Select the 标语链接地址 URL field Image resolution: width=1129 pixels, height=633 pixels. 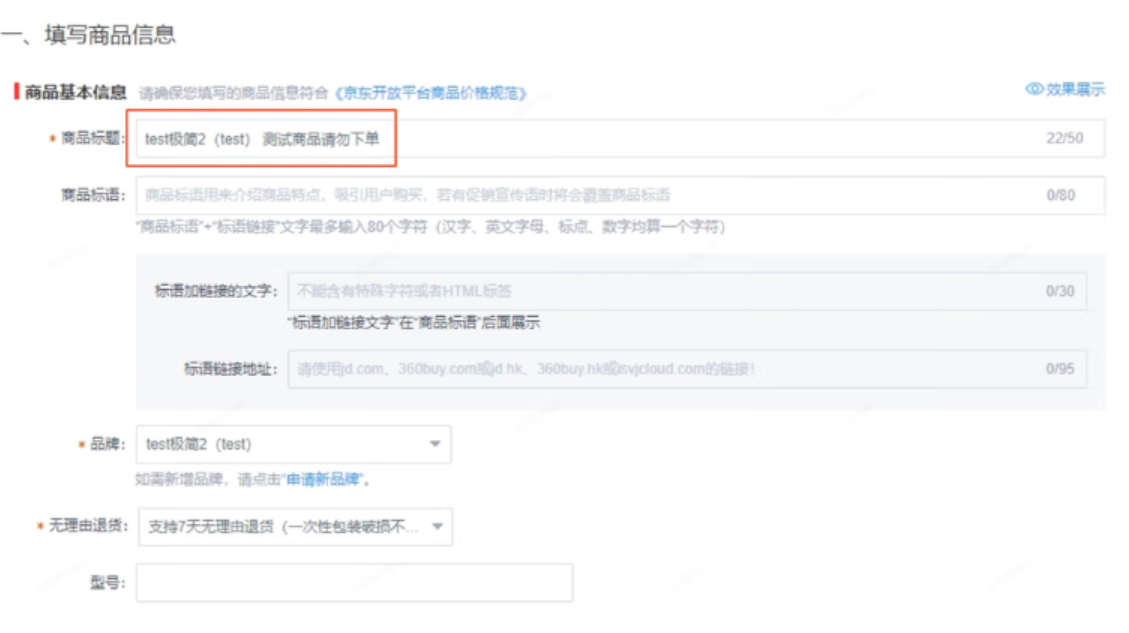click(660, 369)
